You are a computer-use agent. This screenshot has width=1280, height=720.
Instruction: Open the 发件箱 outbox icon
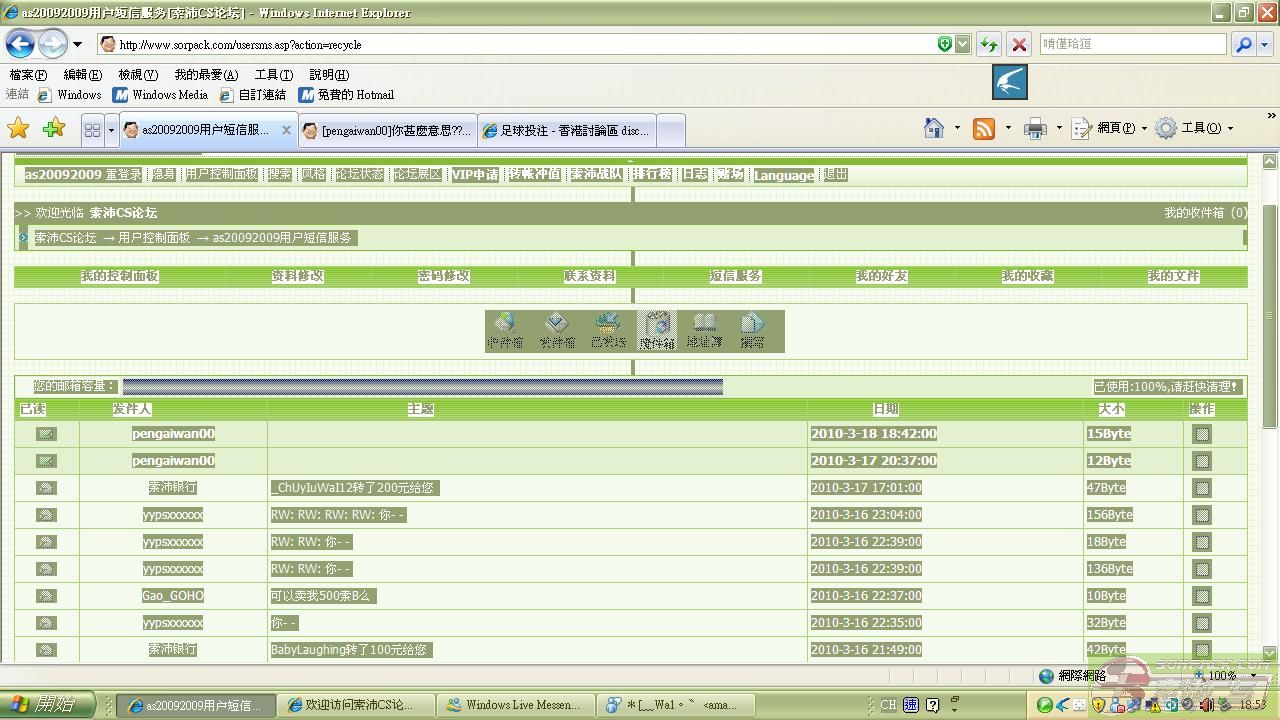(557, 330)
